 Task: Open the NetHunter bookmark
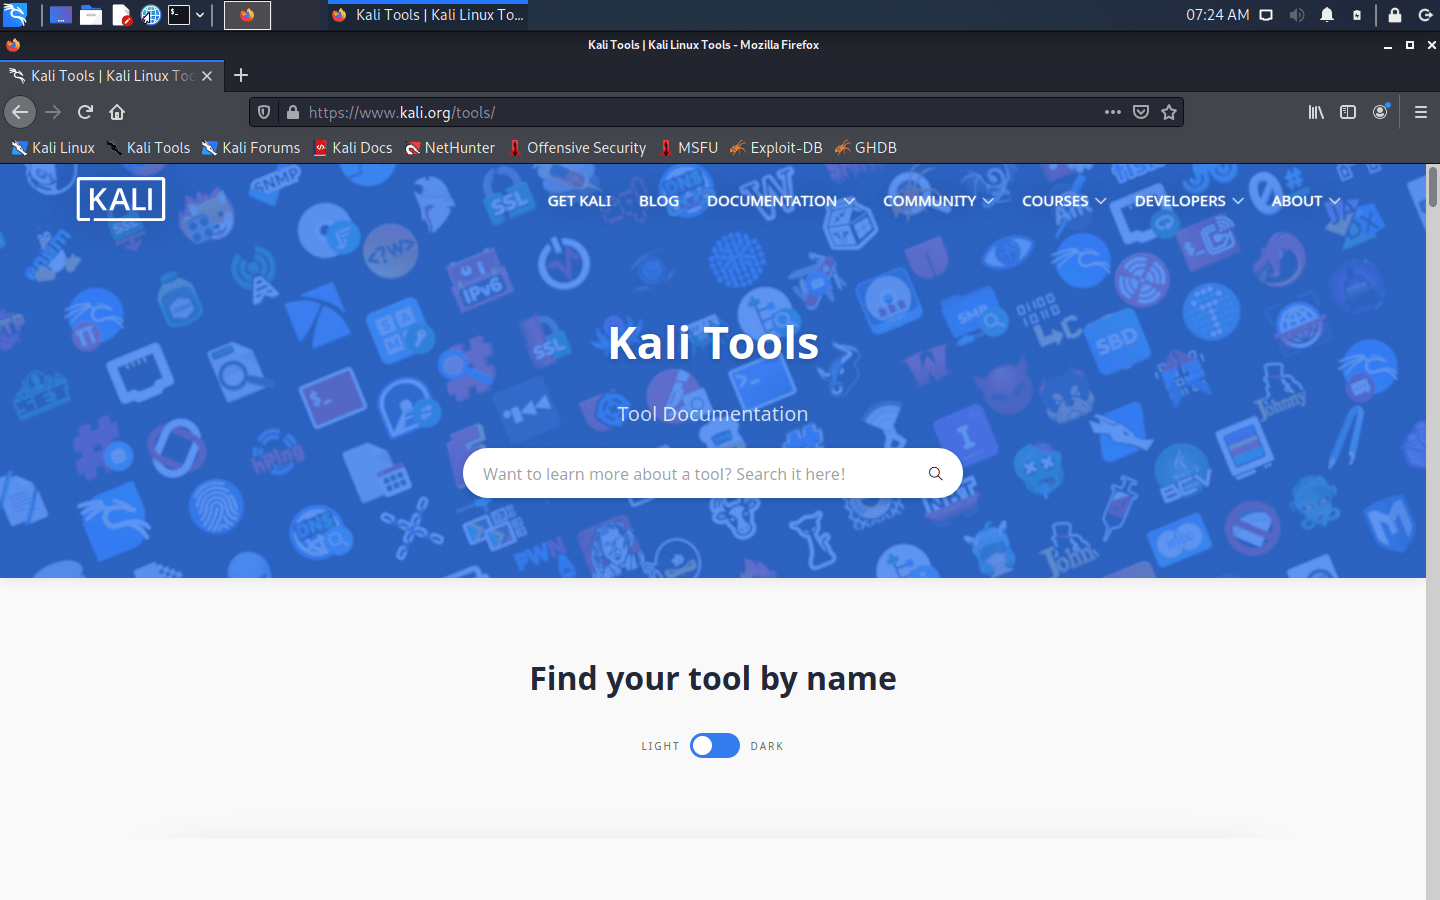click(x=450, y=148)
